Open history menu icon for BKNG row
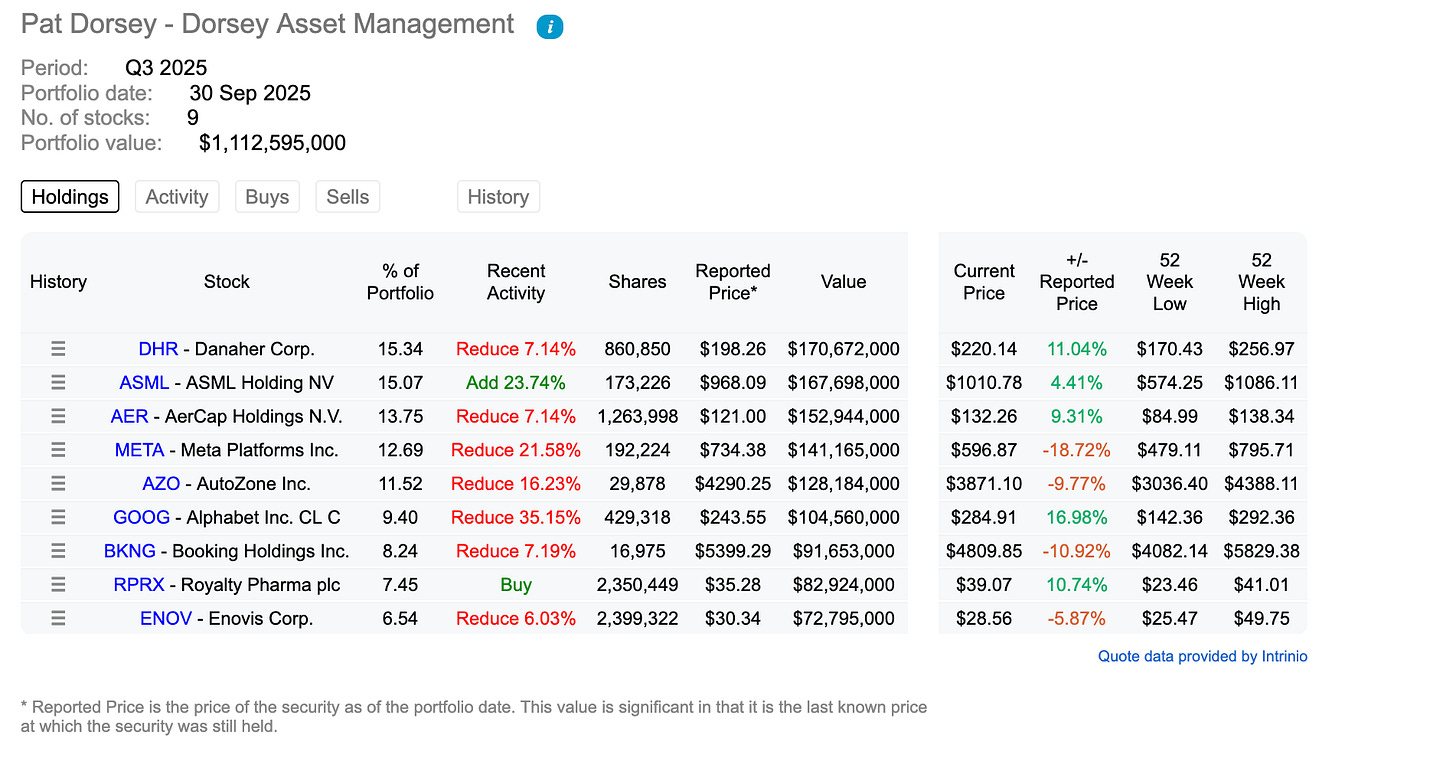This screenshot has width=1456, height=758. 58,551
